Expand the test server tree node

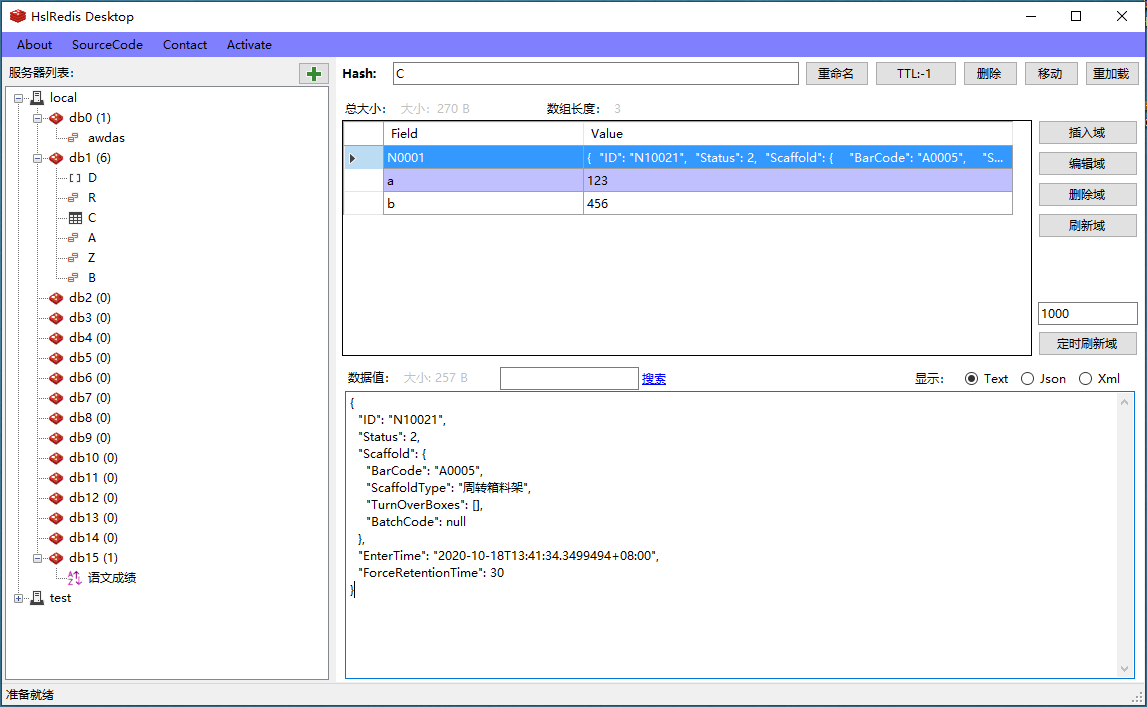click(19, 598)
